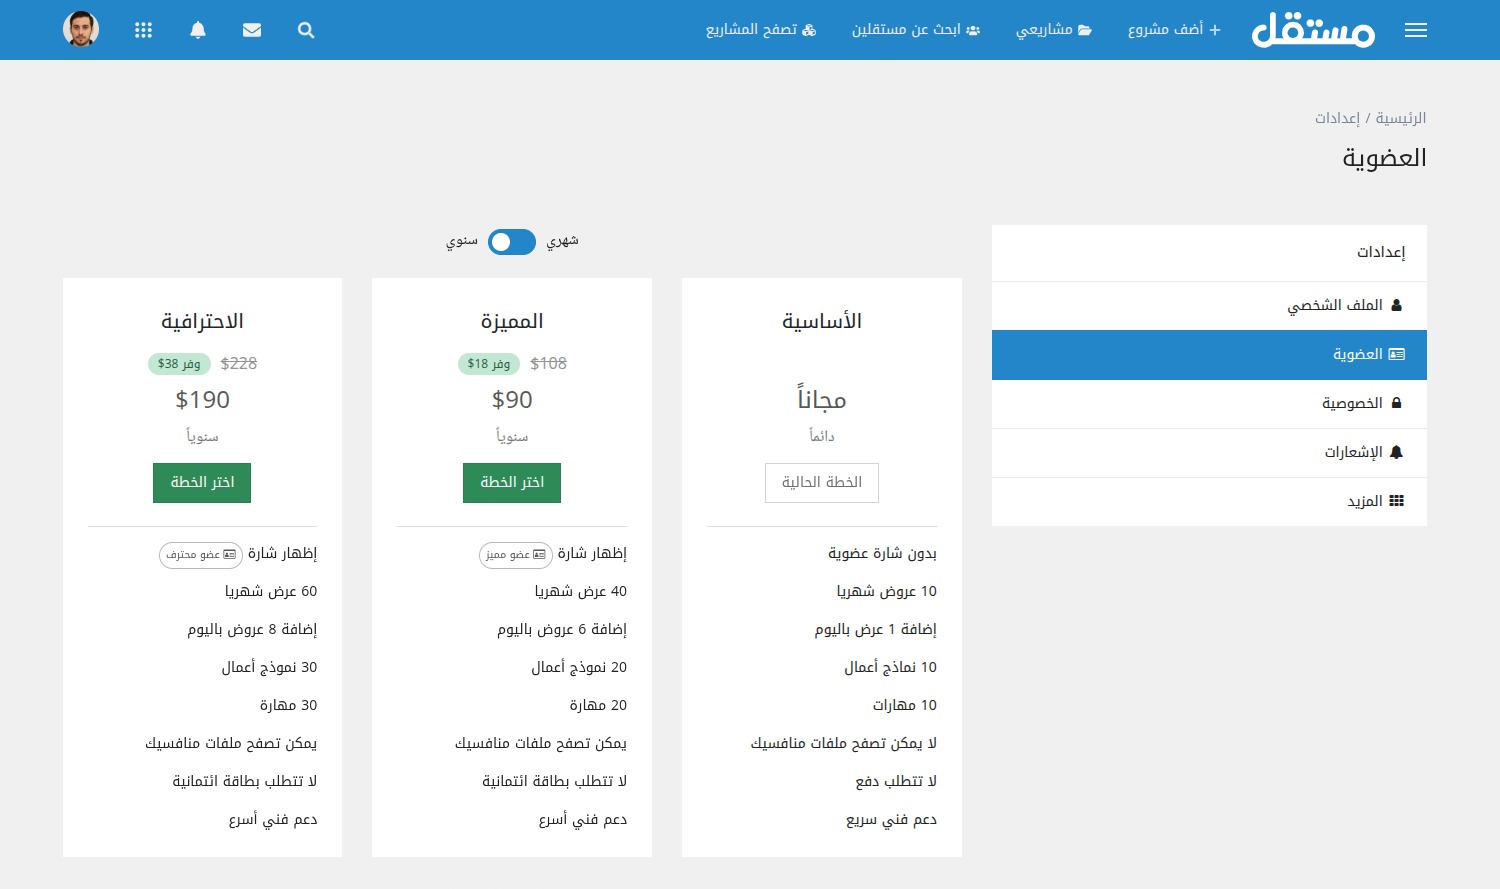Open the apps grid icon

pos(143,30)
